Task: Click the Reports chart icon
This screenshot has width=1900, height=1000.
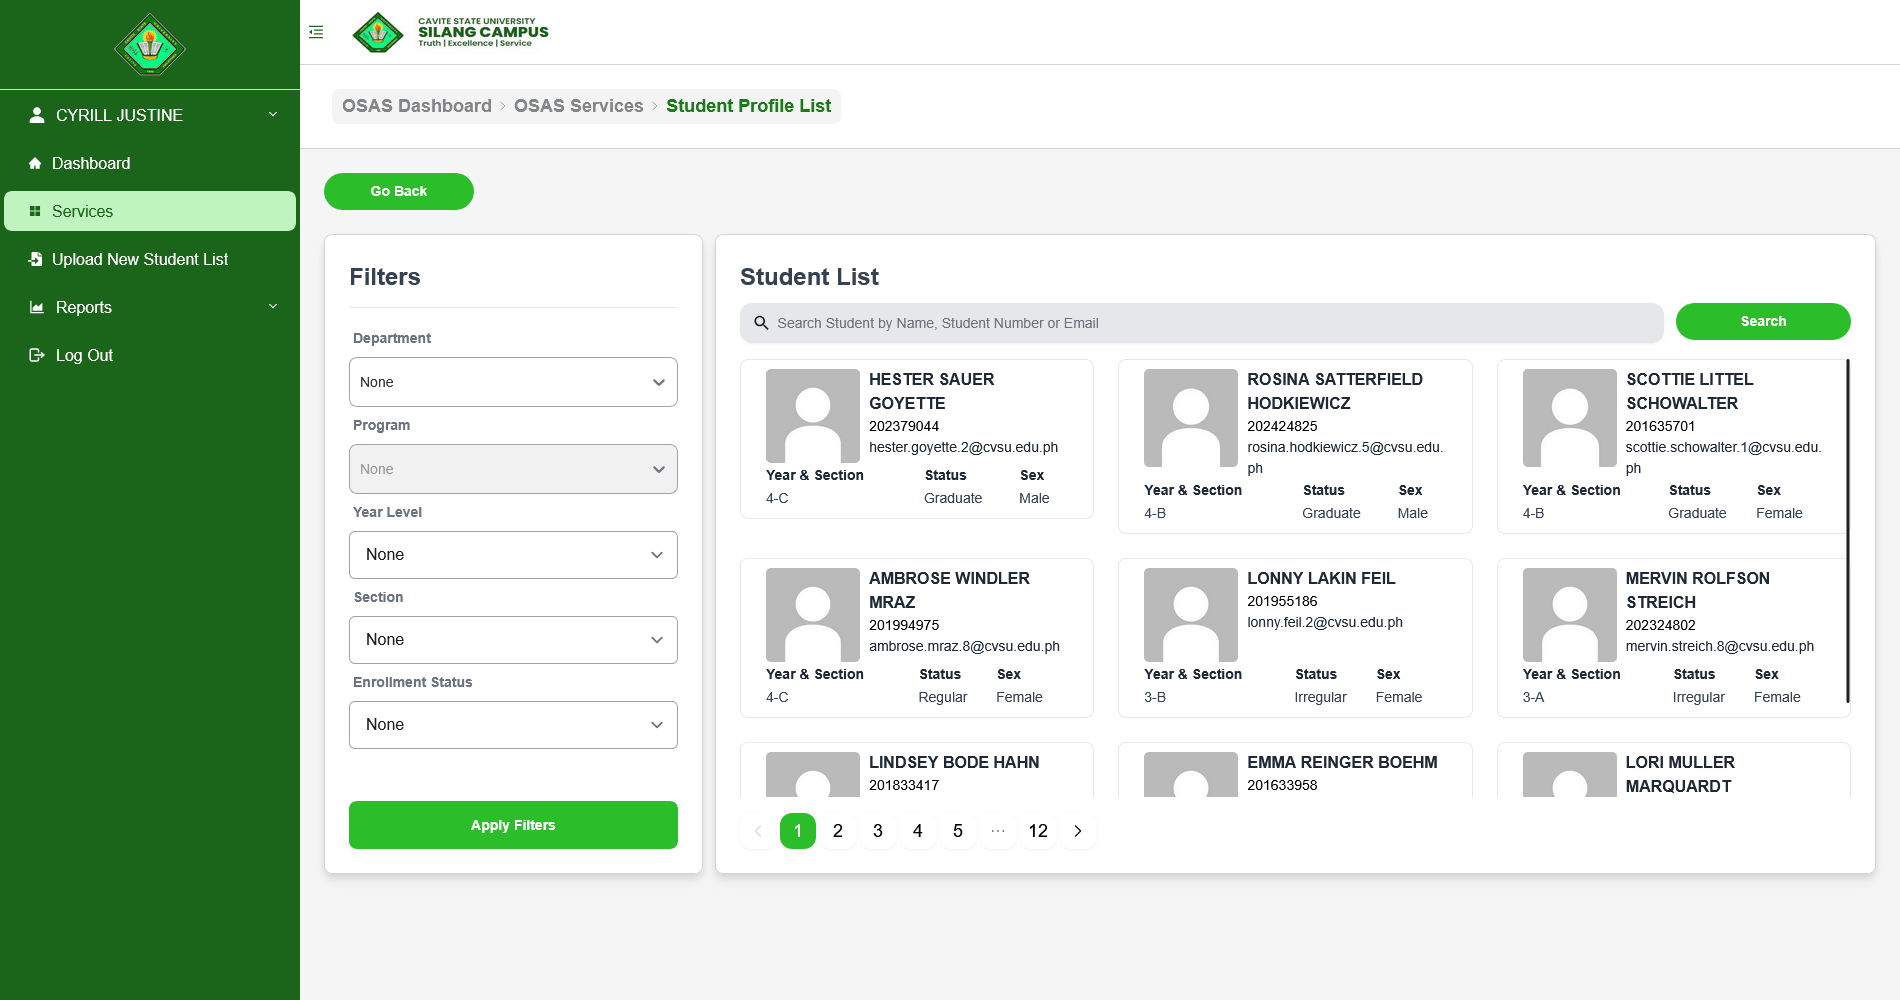Action: coord(37,307)
